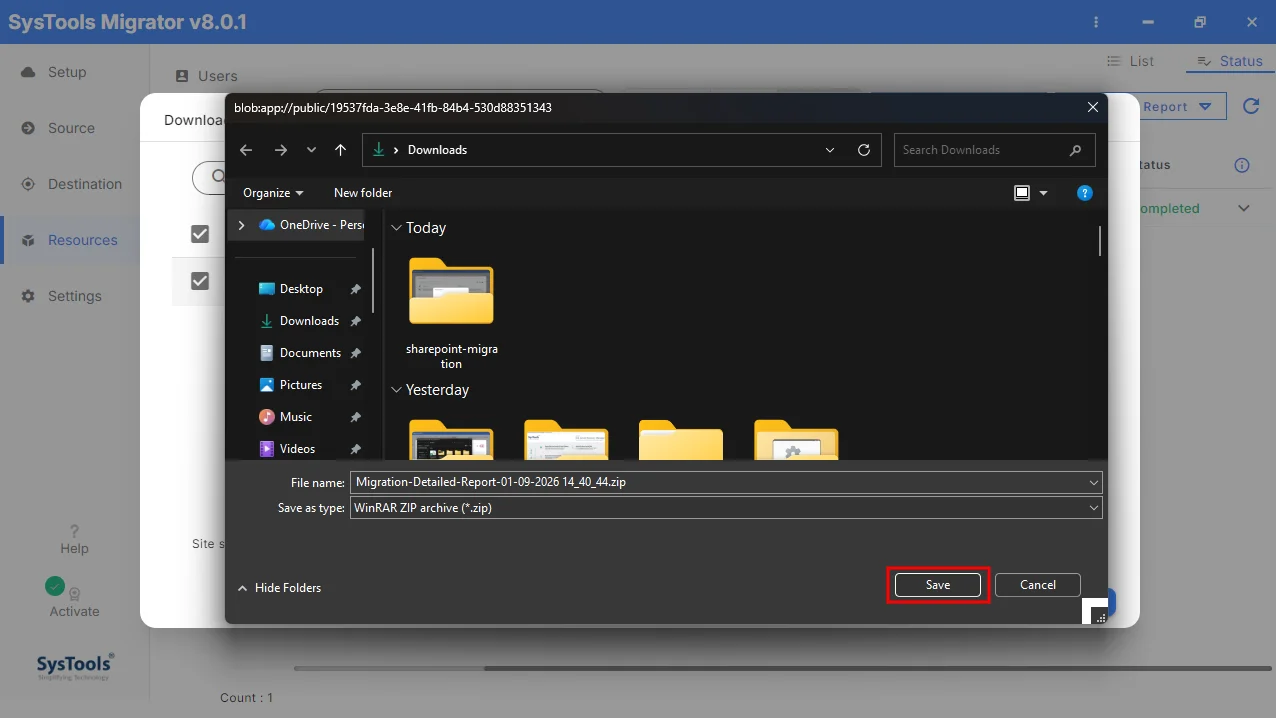
Task: Collapse the Yesterday file group
Action: tap(396, 390)
